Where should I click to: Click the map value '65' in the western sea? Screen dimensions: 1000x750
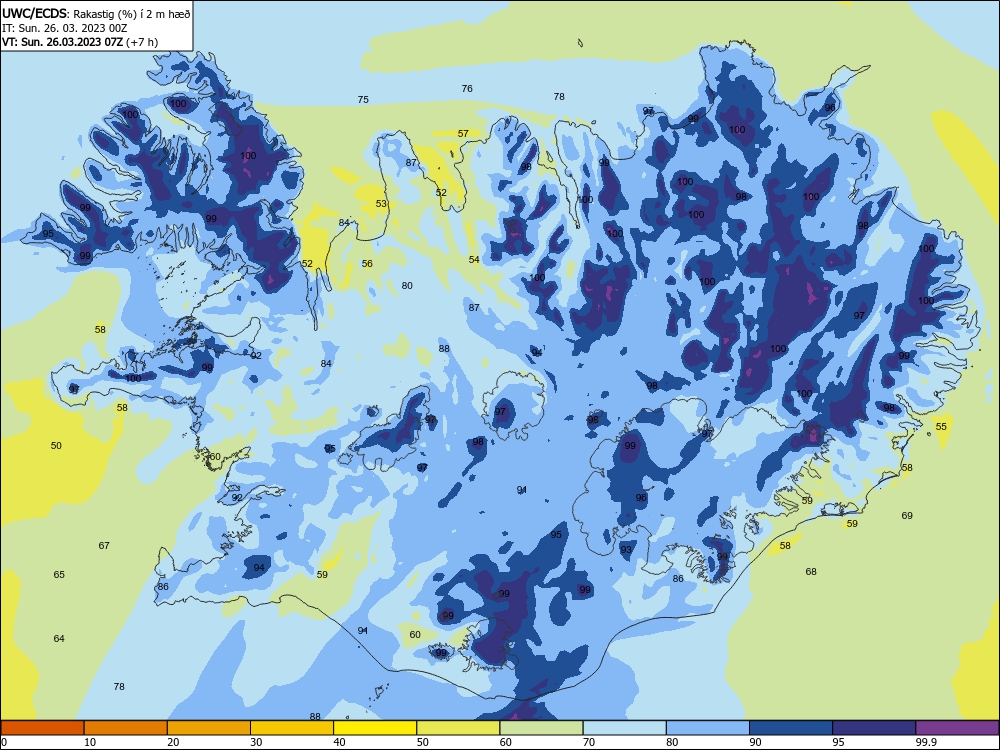(x=59, y=575)
